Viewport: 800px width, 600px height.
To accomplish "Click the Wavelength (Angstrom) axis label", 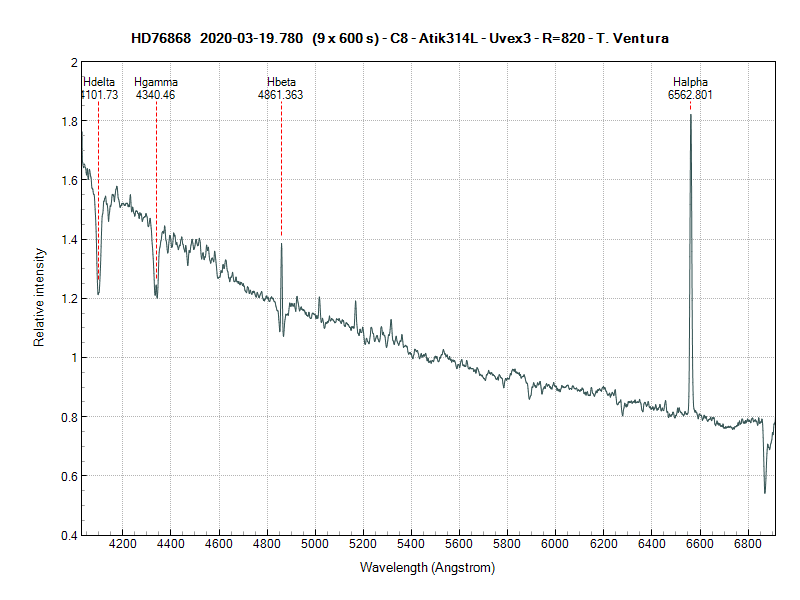I will [427, 567].
